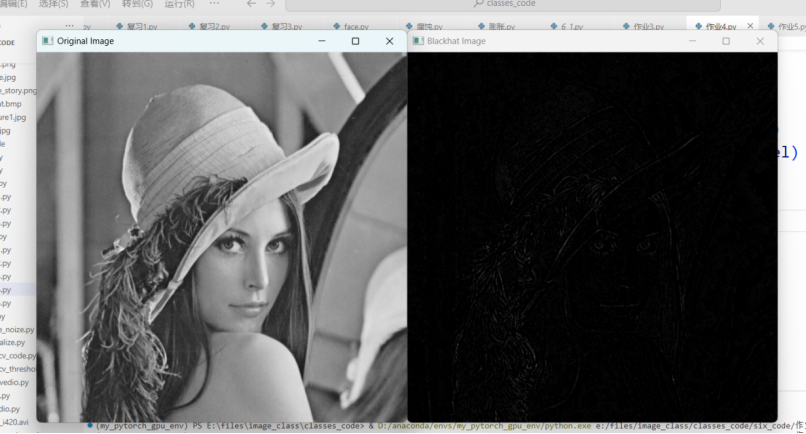Switch to the 作业5.py tab

[786, 26]
